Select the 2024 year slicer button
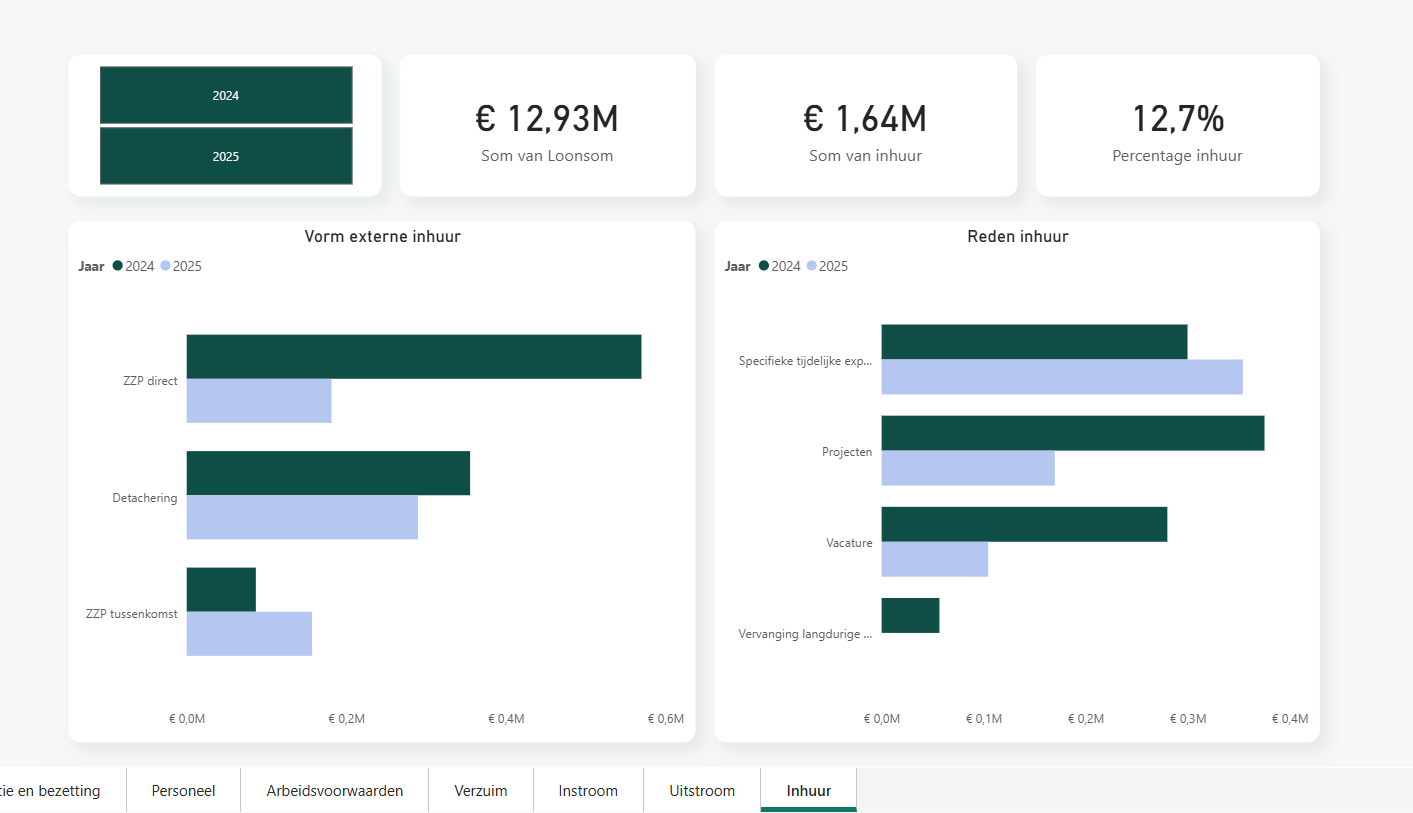This screenshot has height=813, width=1413. pyautogui.click(x=226, y=95)
